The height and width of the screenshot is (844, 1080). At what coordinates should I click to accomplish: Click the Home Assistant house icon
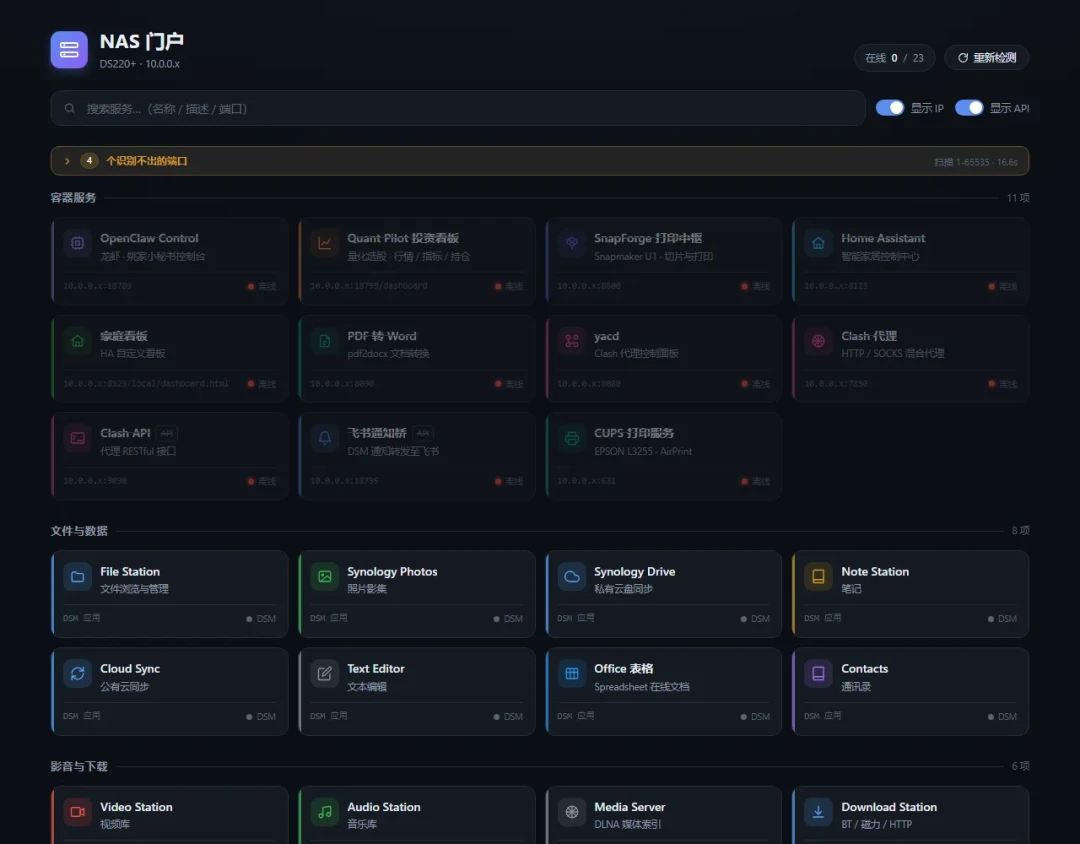pyautogui.click(x=818, y=243)
